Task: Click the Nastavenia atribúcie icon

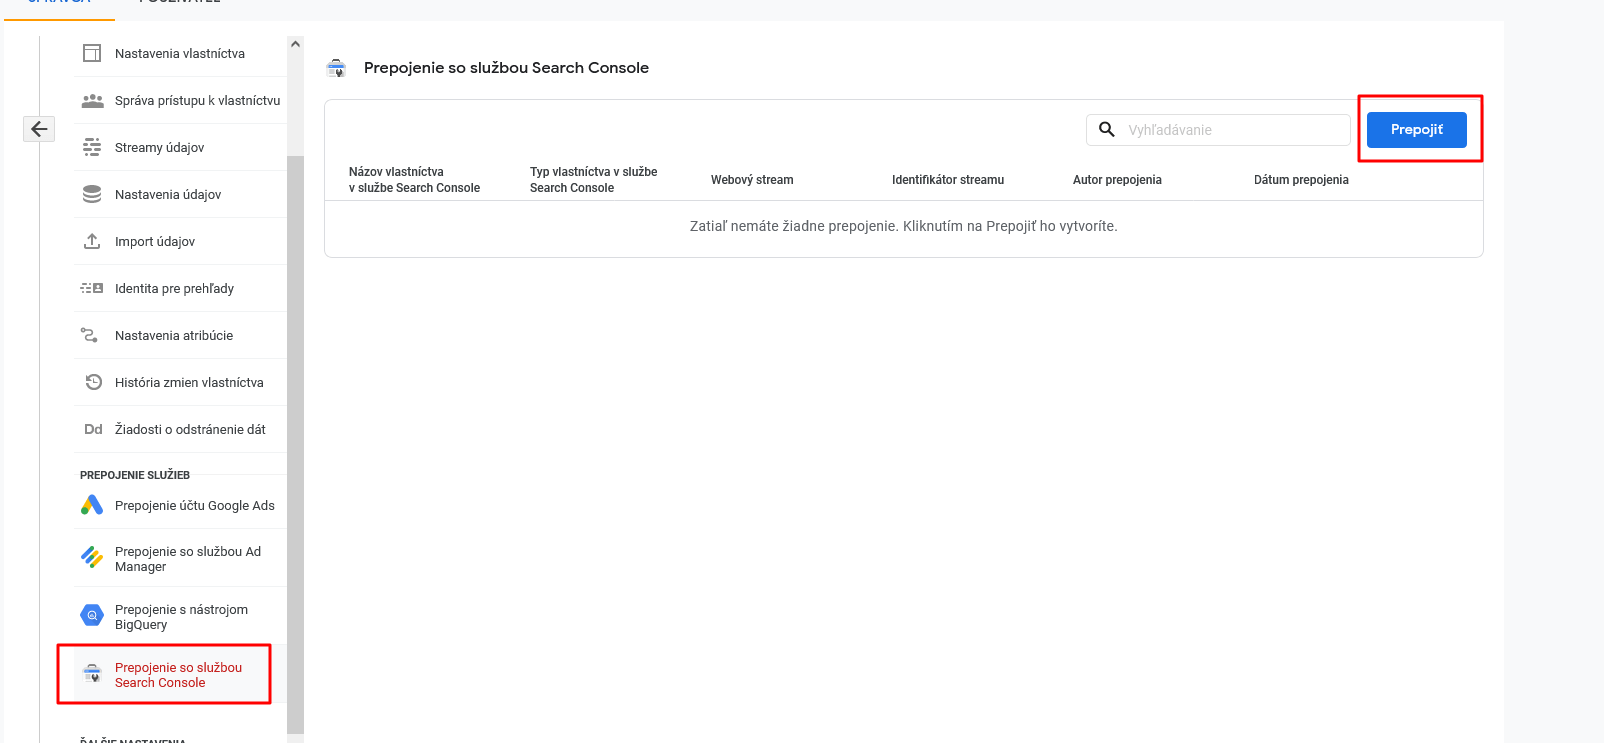Action: tap(90, 335)
